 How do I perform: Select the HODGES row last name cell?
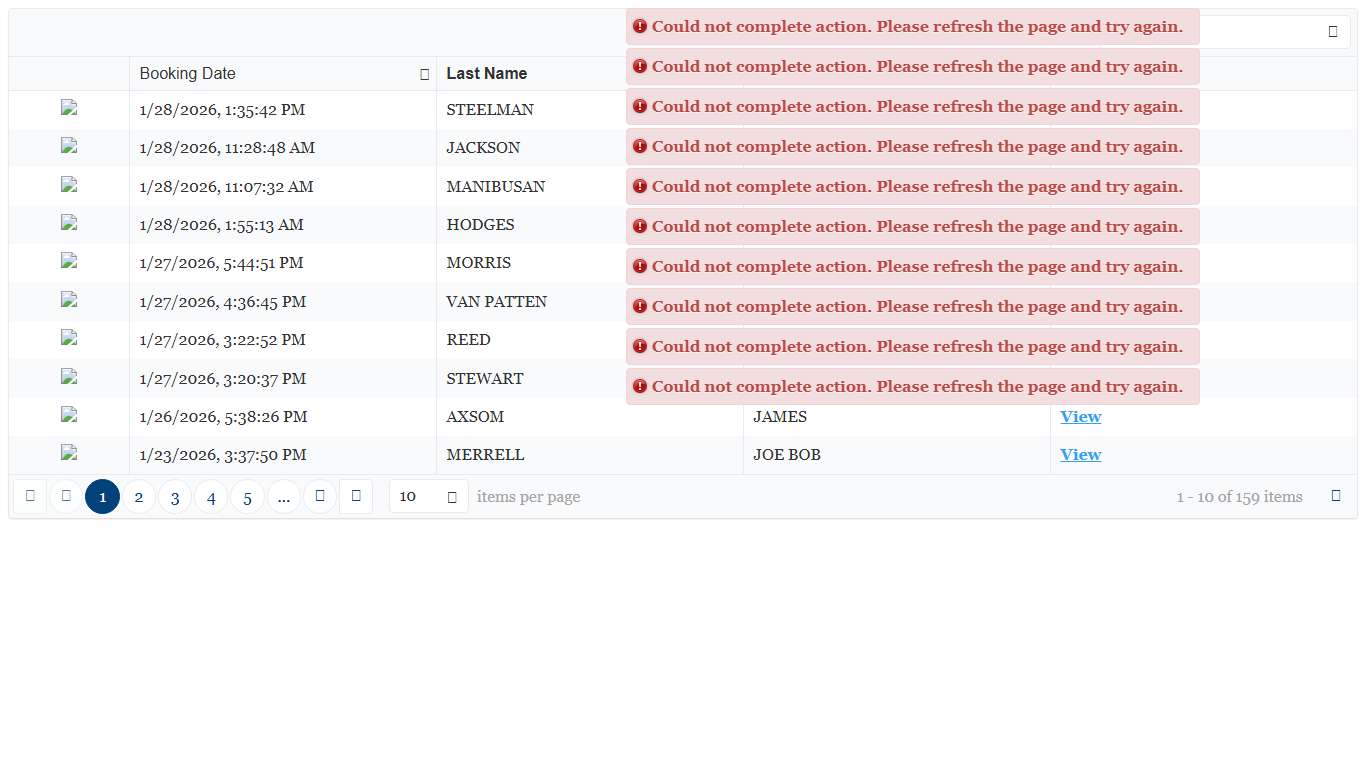(x=481, y=225)
